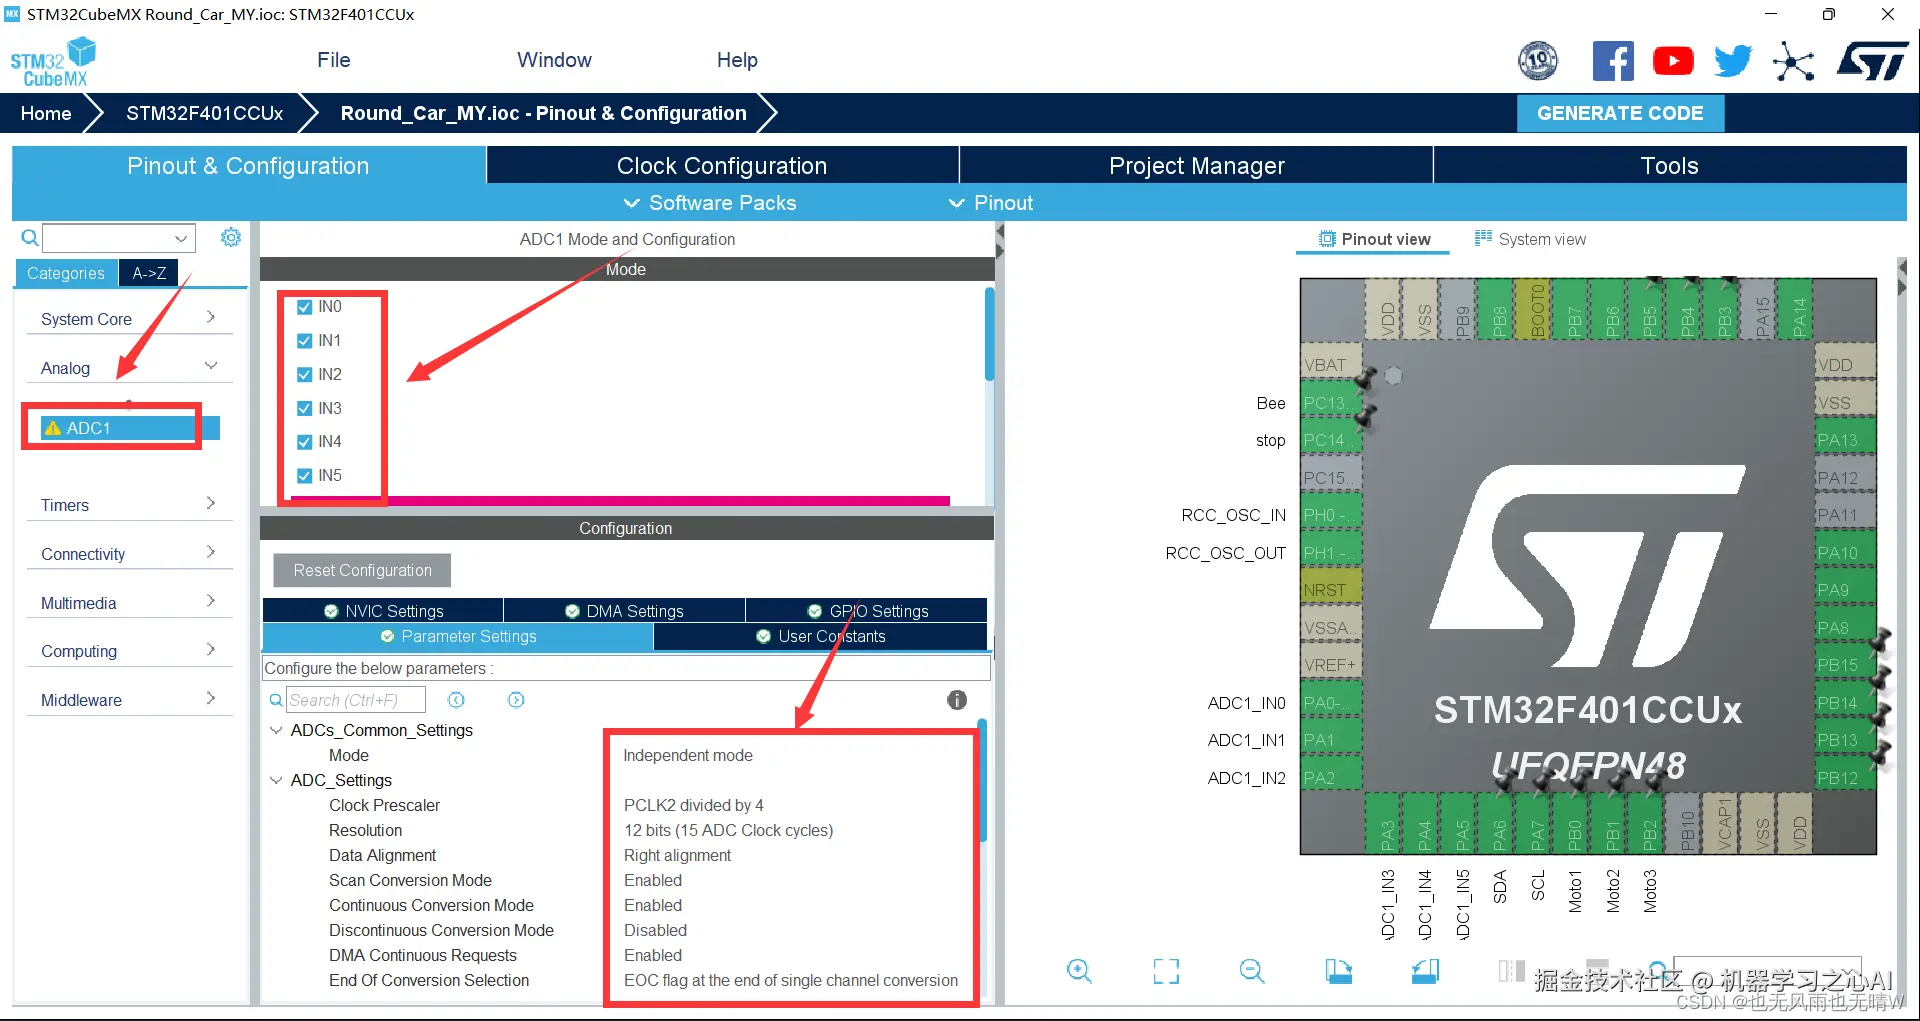1920x1021 pixels.
Task: Switch to the Project Manager tab
Action: (1196, 166)
